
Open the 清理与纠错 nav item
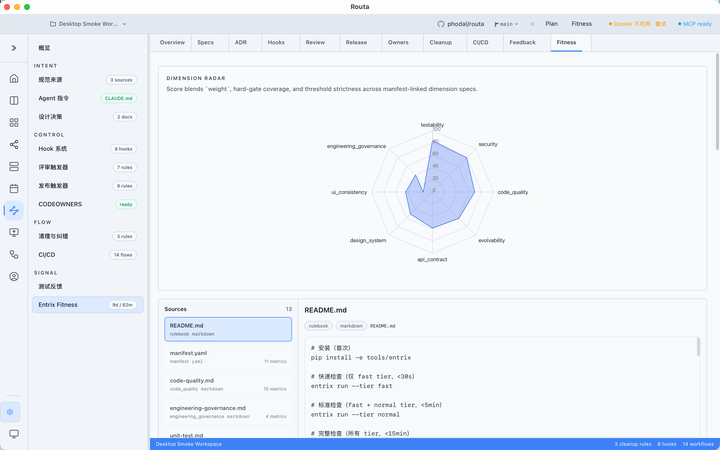(x=87, y=236)
